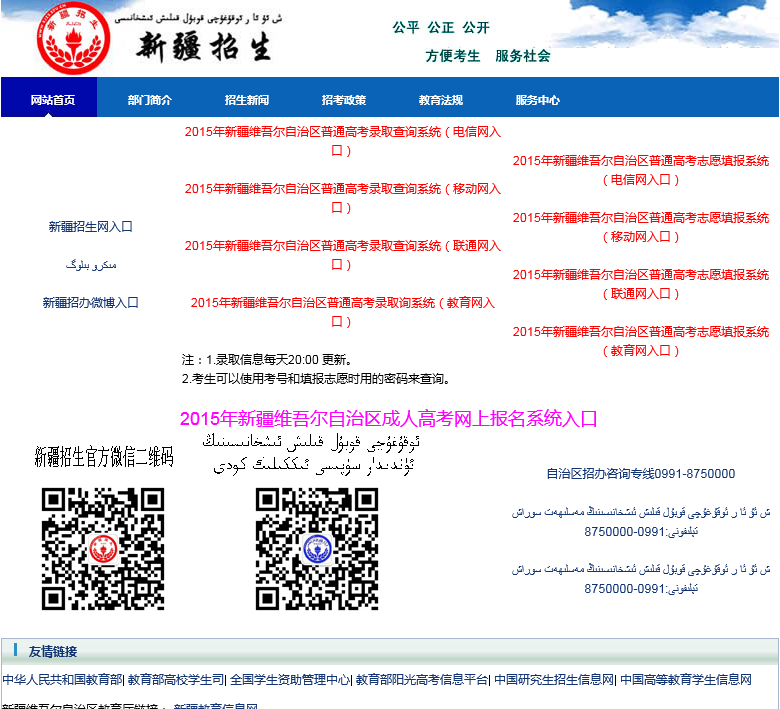This screenshot has width=780, height=709.
Task: Click 自治区招办咨询专线0991-8750000 text
Action: (641, 474)
